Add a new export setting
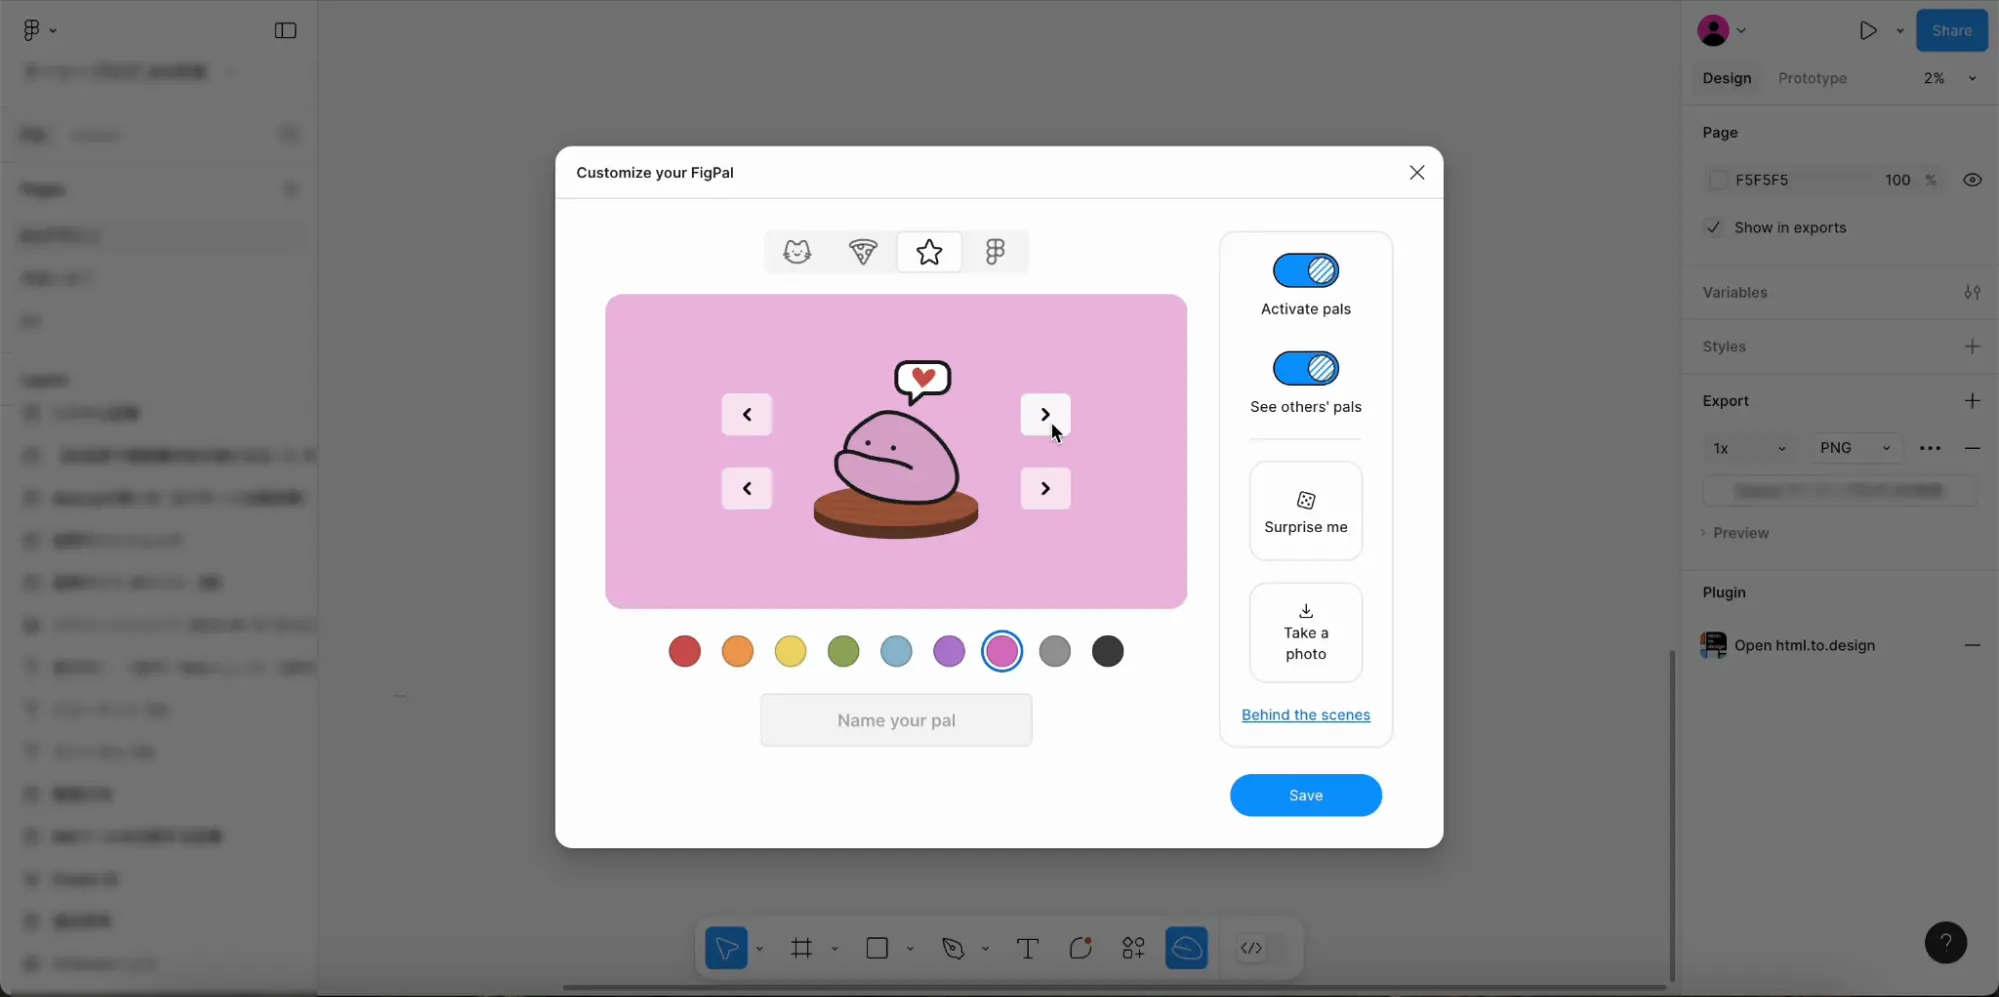 point(1972,400)
